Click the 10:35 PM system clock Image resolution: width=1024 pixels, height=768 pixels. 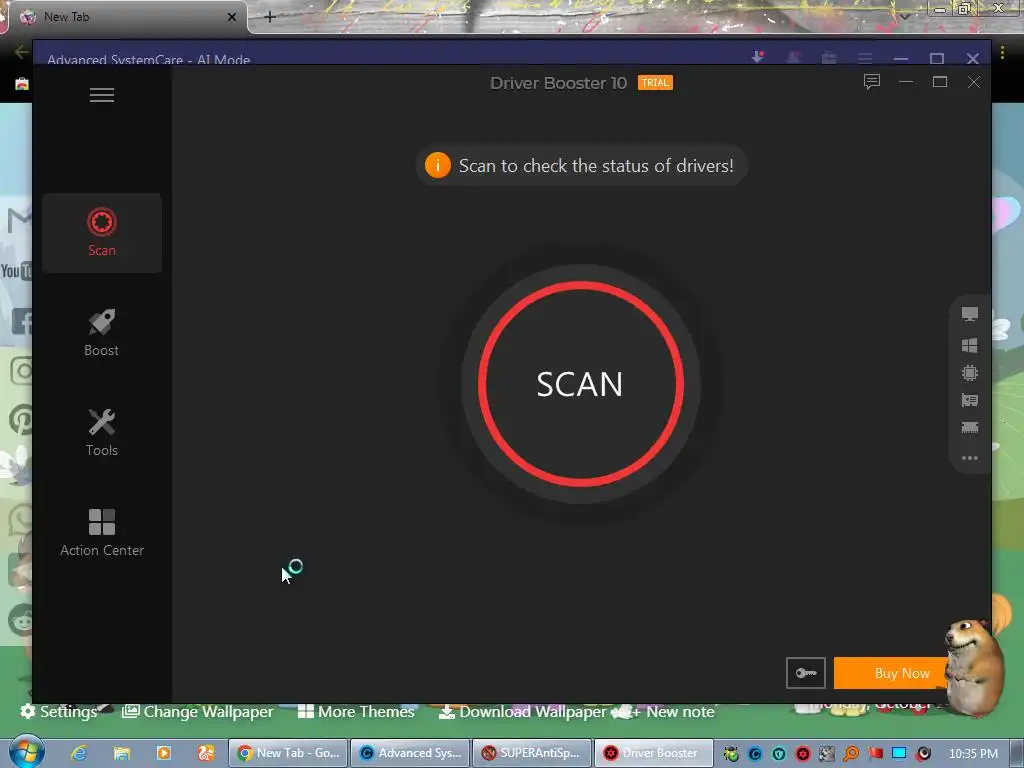pos(973,754)
